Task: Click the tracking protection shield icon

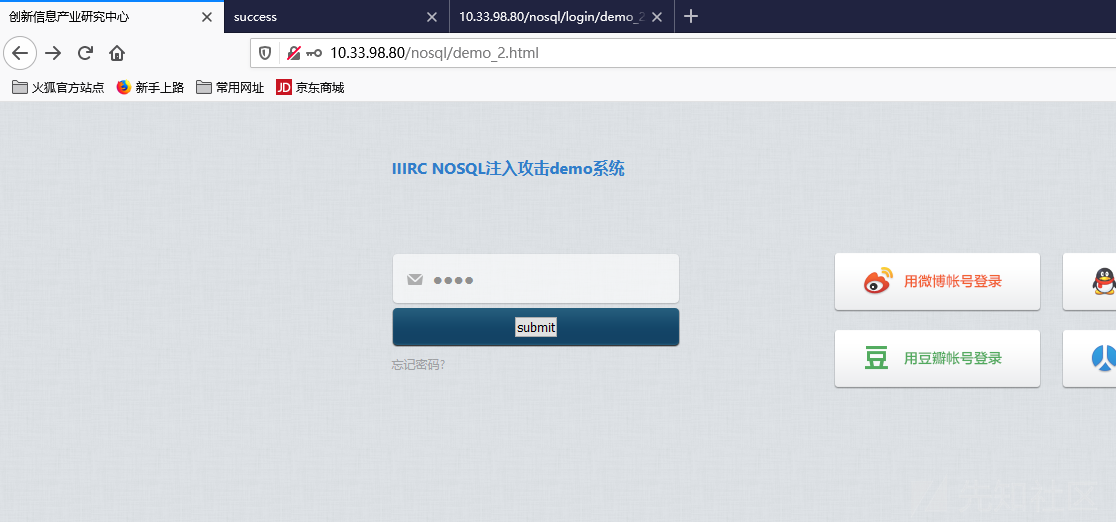Action: tap(266, 53)
